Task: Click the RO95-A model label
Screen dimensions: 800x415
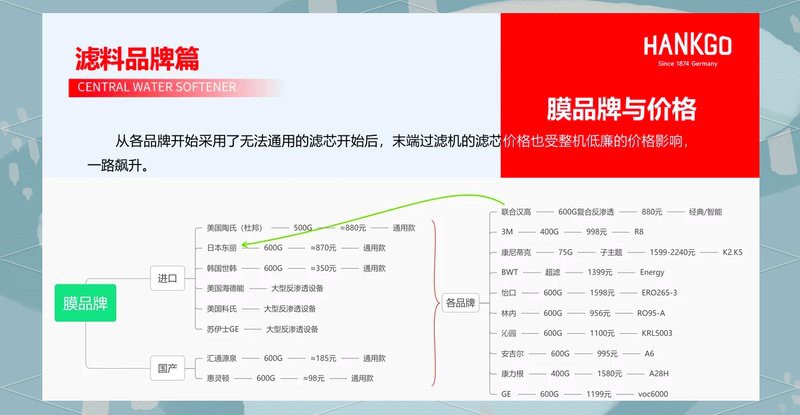Action: pos(651,313)
